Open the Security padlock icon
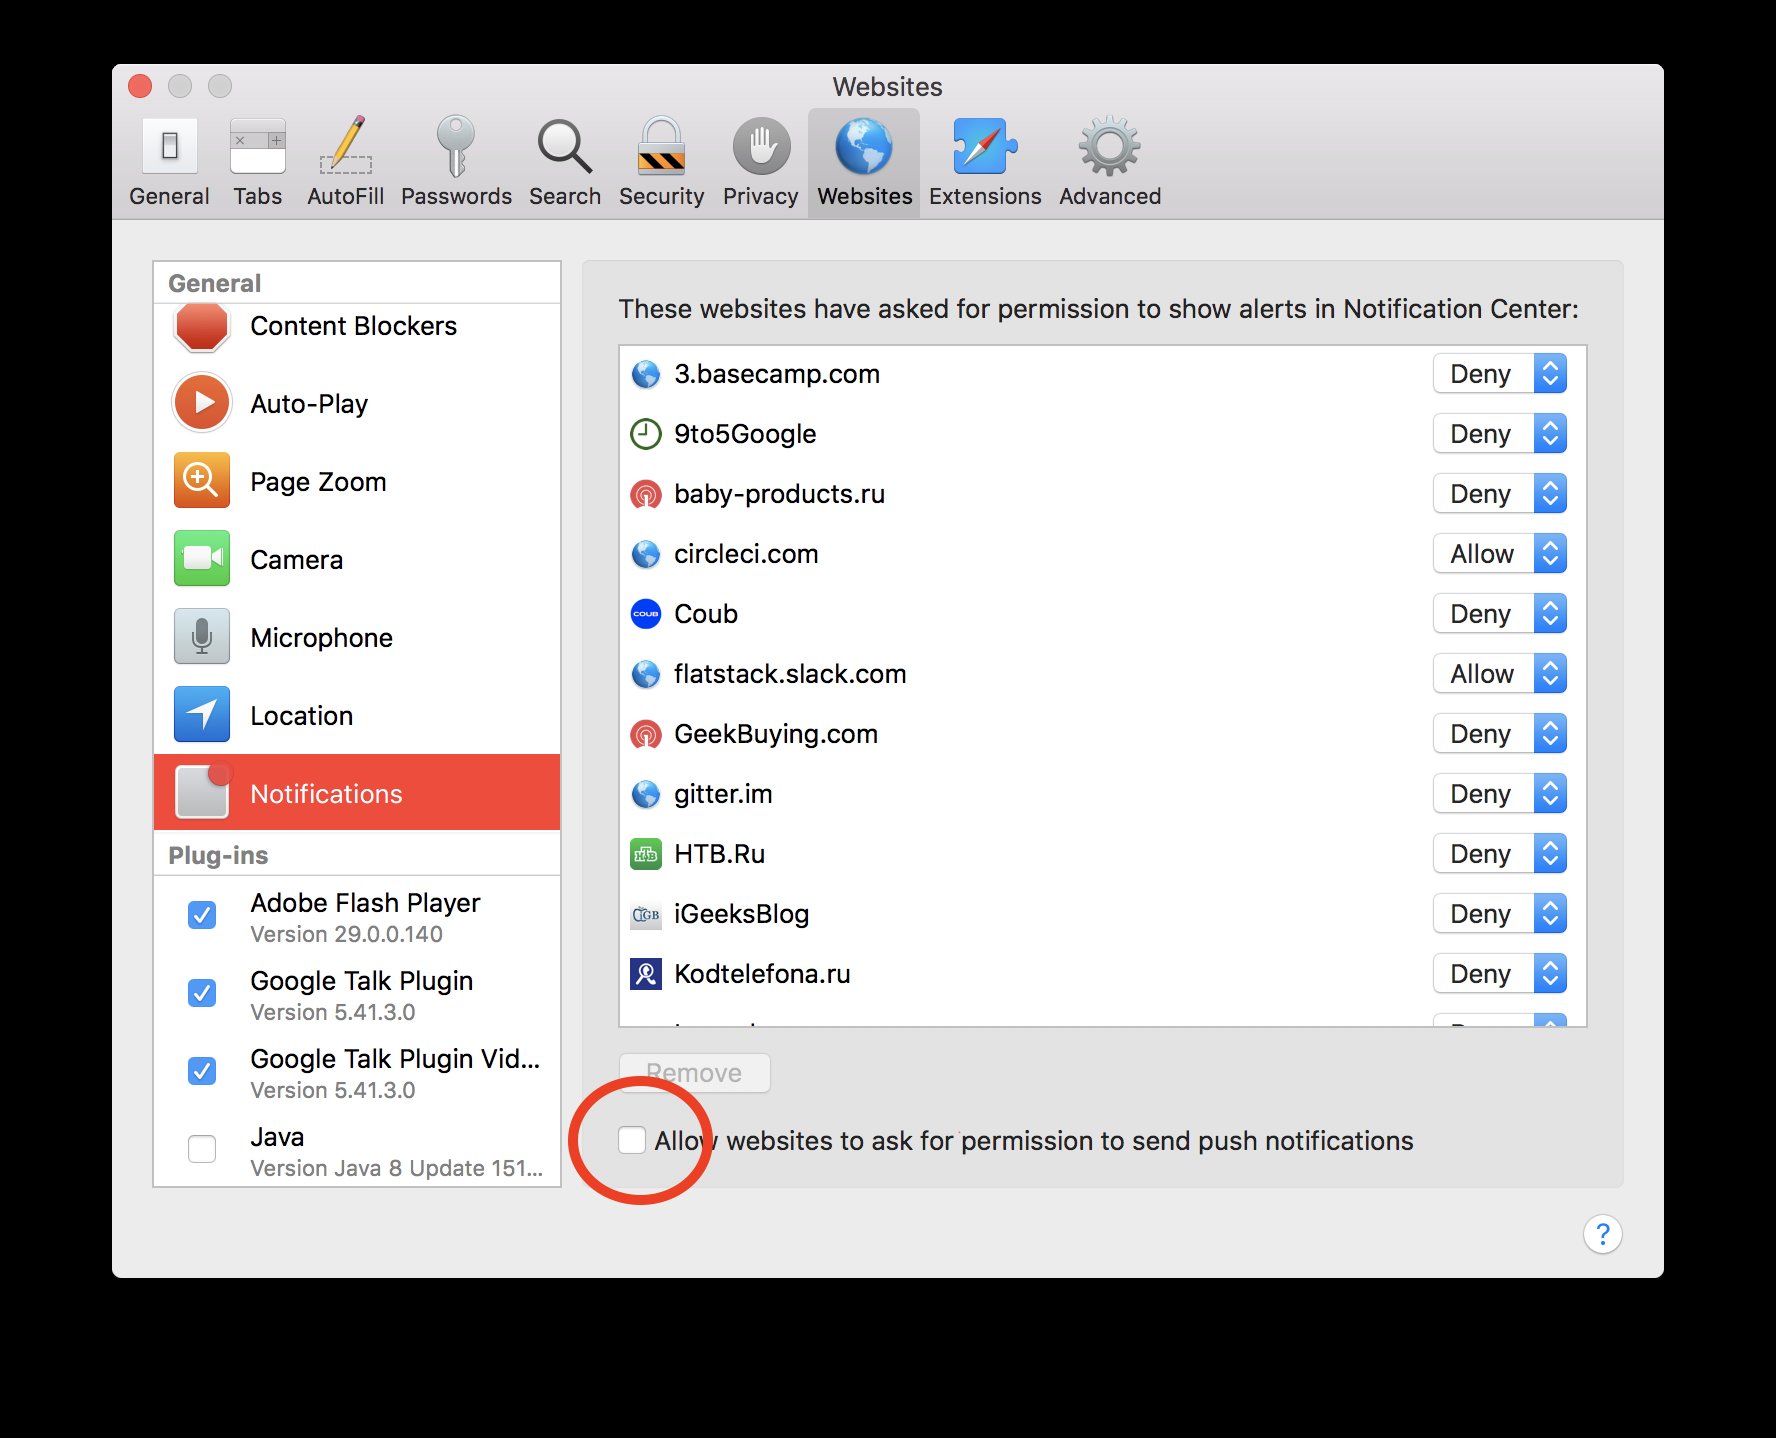Image resolution: width=1776 pixels, height=1438 pixels. (661, 146)
